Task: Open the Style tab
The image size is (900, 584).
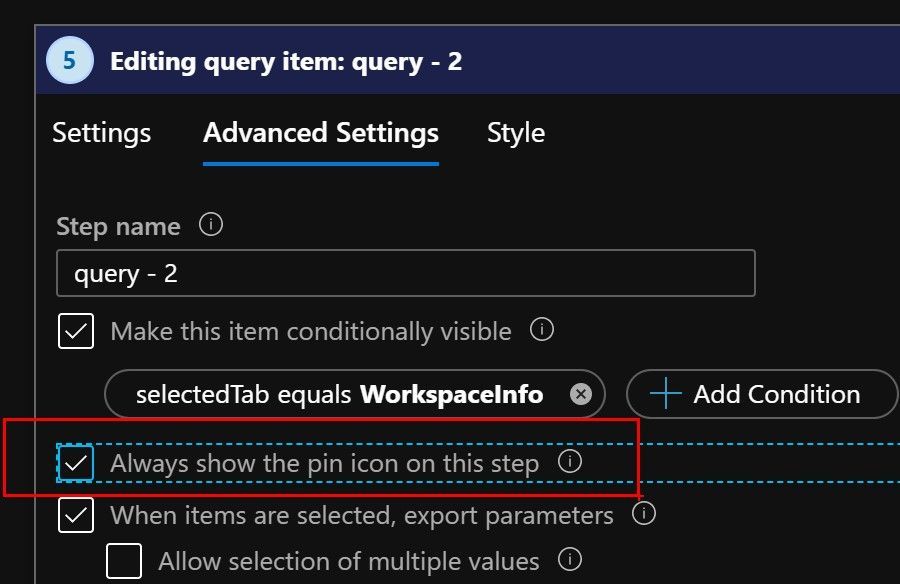Action: 516,133
